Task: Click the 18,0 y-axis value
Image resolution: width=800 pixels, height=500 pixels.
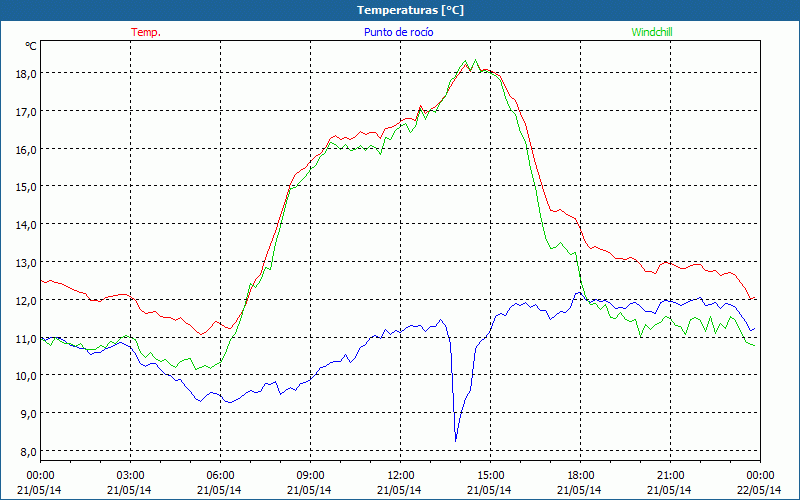Action: click(x=27, y=73)
